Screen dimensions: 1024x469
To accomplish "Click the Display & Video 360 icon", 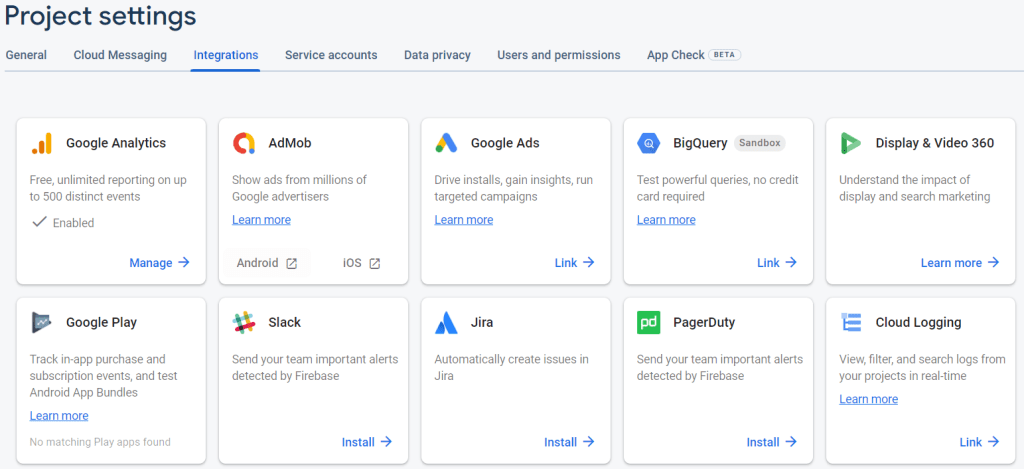I will tap(851, 143).
